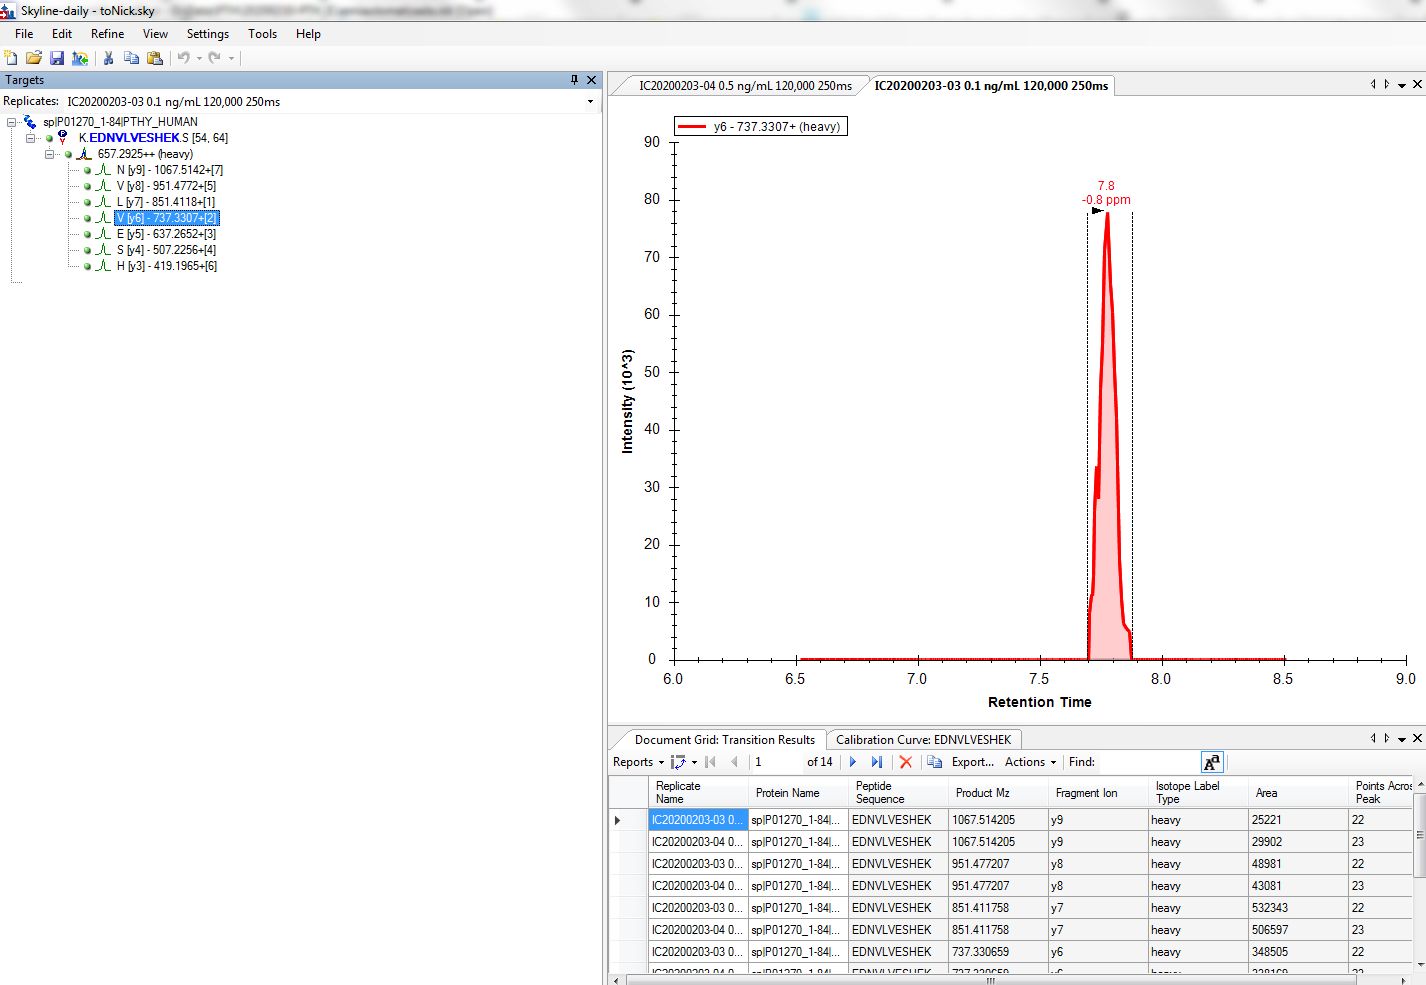
Task: Collapse the sp|P01270_1-84|PTHY_HUMAN protein node
Action: 12,122
